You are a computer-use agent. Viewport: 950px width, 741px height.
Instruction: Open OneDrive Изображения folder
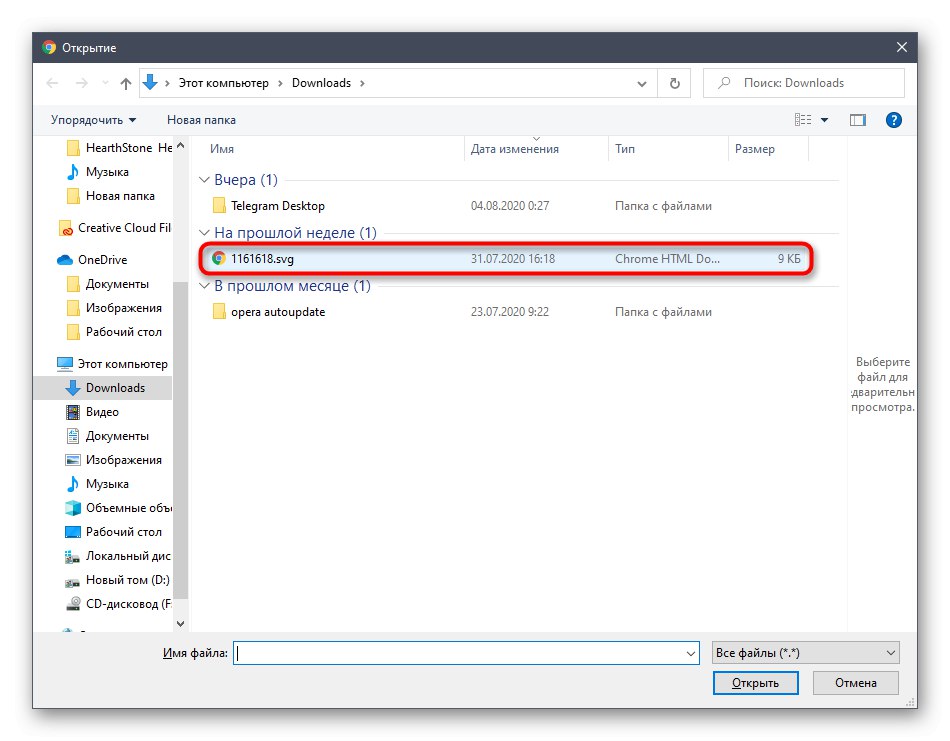pos(114,308)
